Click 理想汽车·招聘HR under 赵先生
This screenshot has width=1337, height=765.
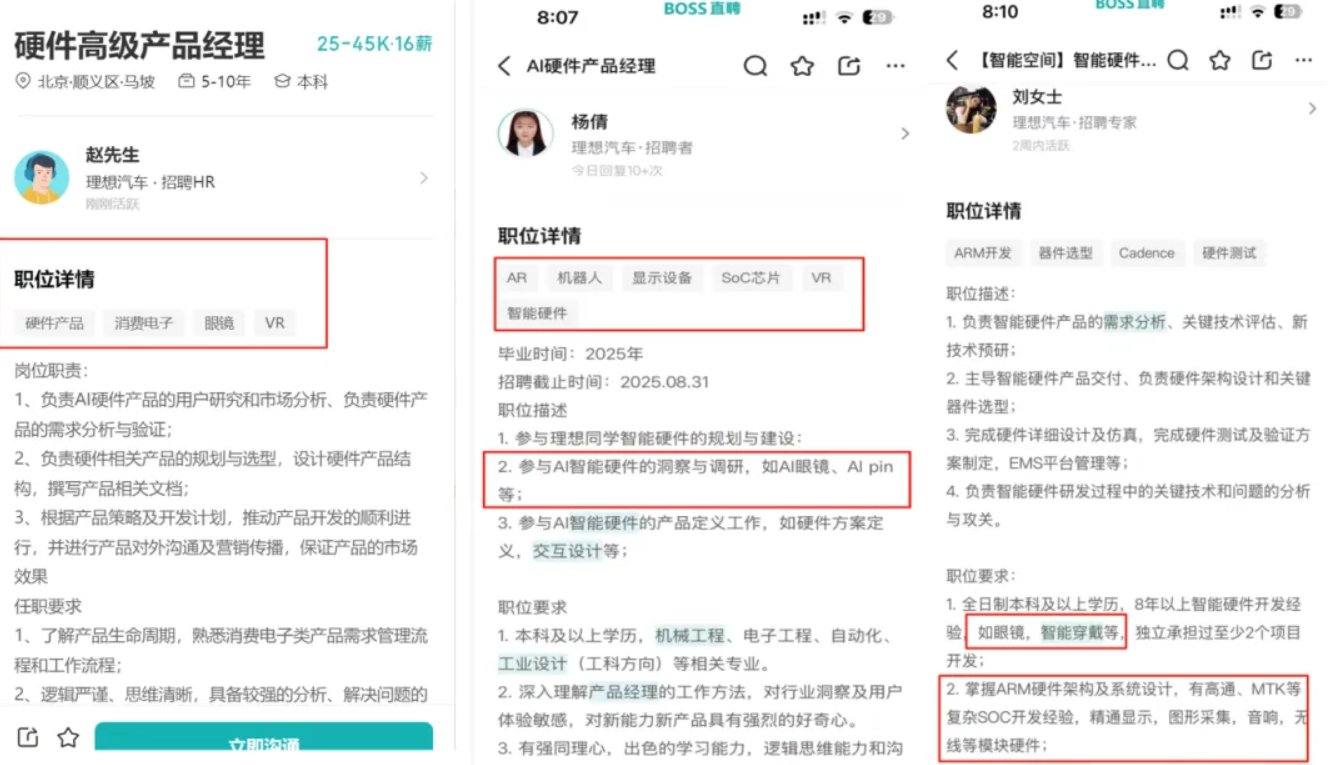pyautogui.click(x=150, y=182)
